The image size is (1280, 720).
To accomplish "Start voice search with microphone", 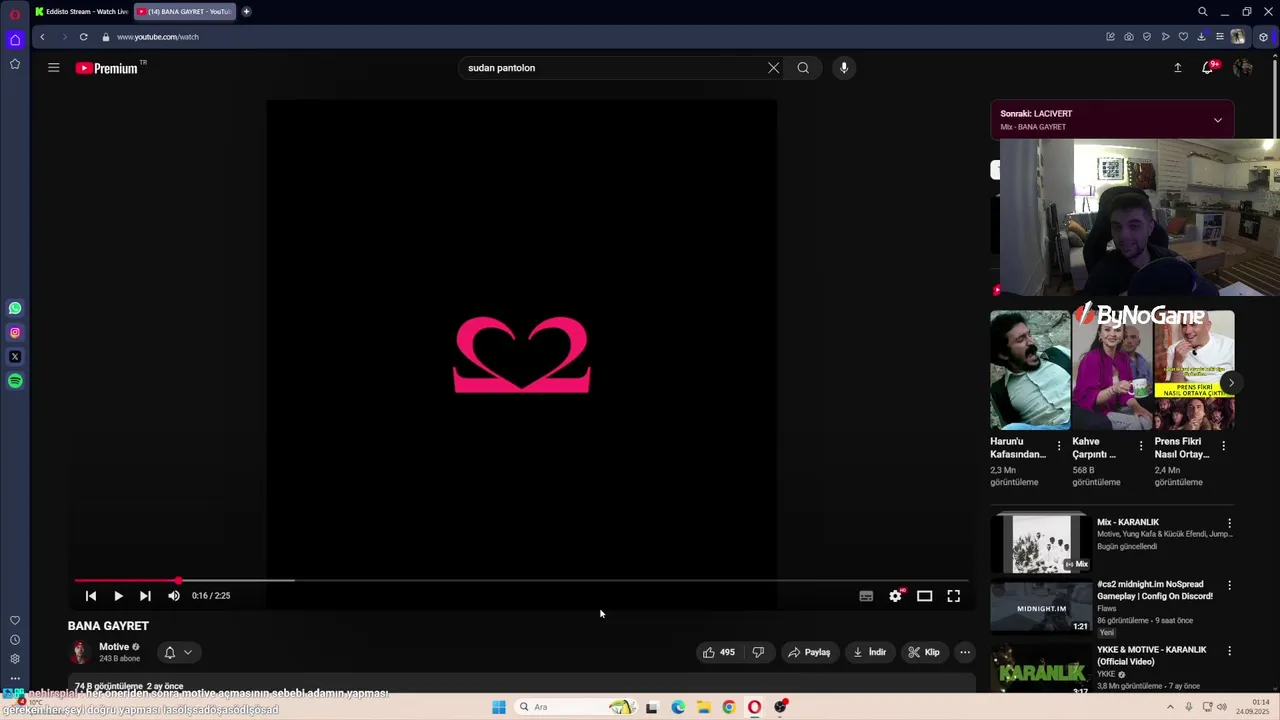I will click(844, 68).
